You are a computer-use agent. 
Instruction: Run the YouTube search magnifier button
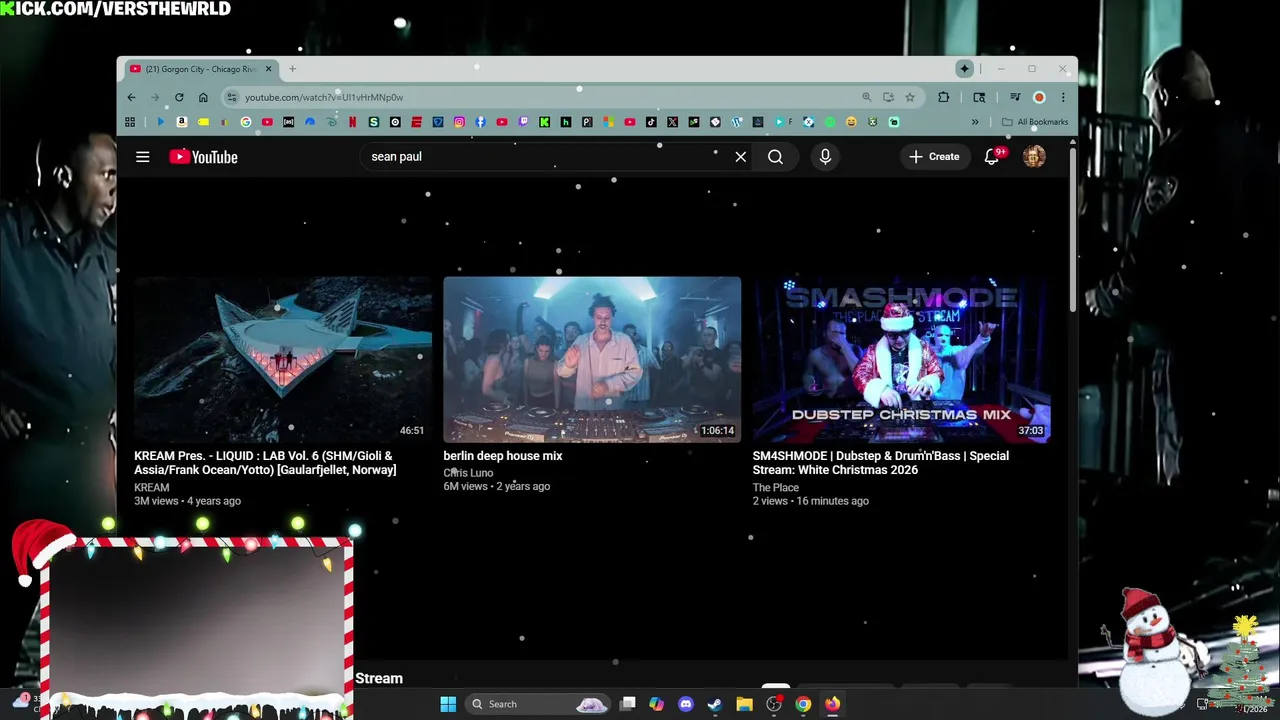775,157
